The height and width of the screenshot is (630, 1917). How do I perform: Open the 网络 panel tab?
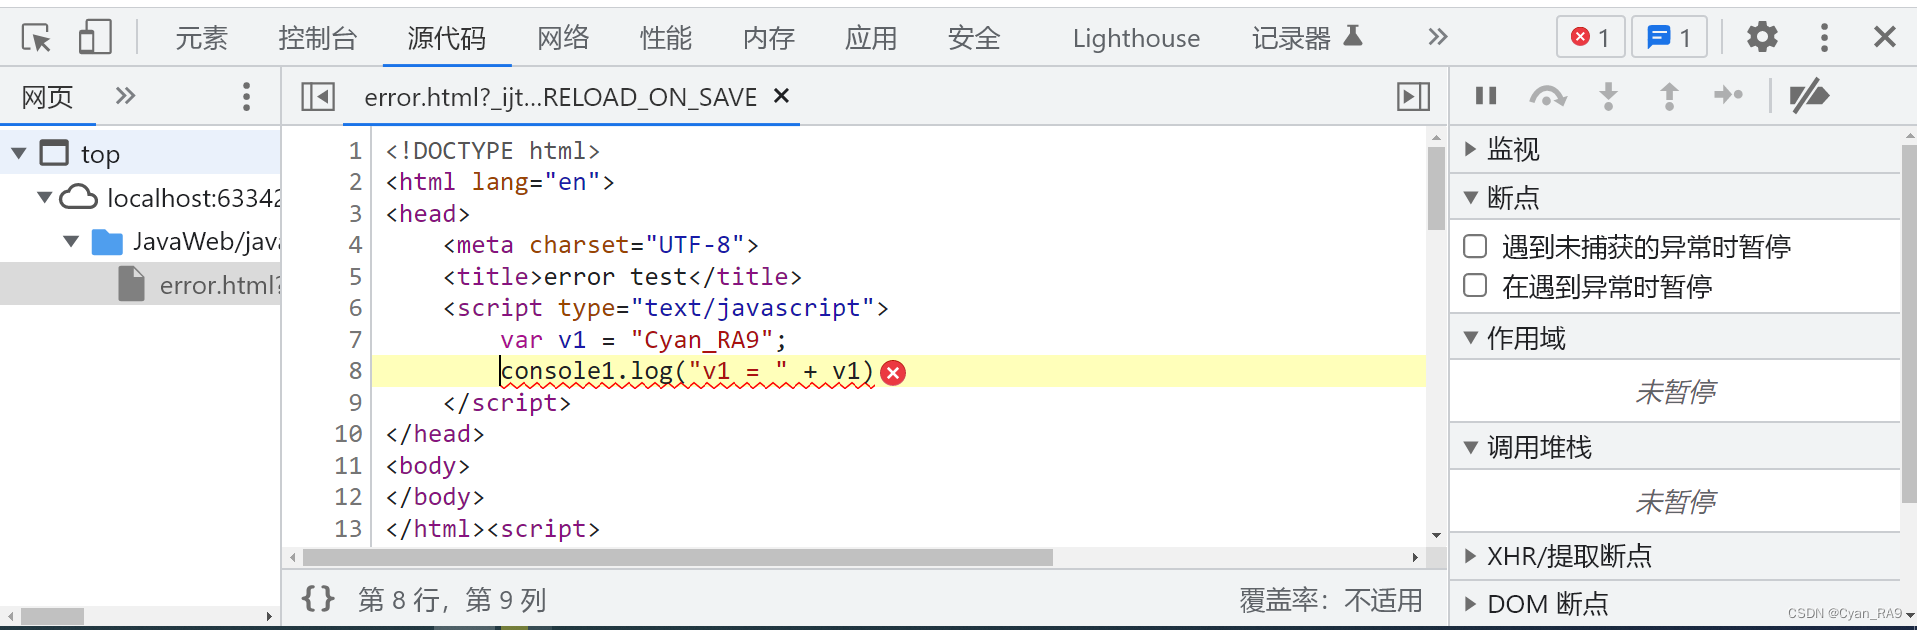(x=563, y=37)
